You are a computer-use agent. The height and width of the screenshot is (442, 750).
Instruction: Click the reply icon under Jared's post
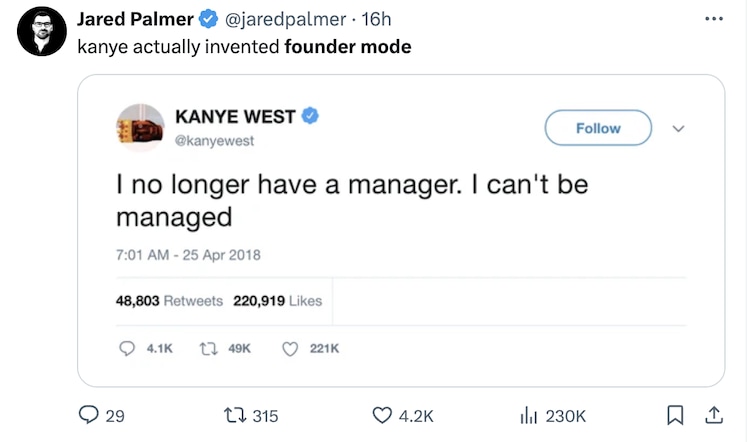point(88,415)
